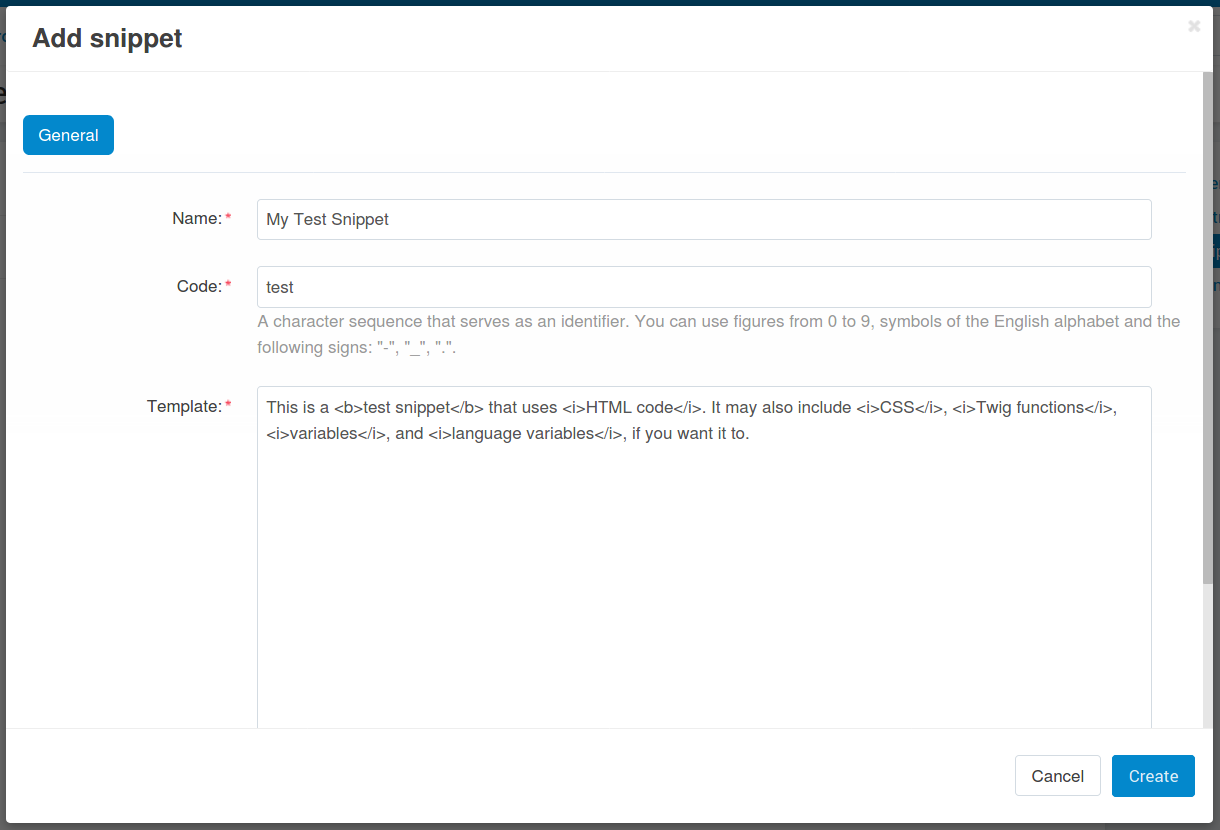This screenshot has height=830, width=1220.
Task: Click the Cancel button
Action: pos(1058,776)
